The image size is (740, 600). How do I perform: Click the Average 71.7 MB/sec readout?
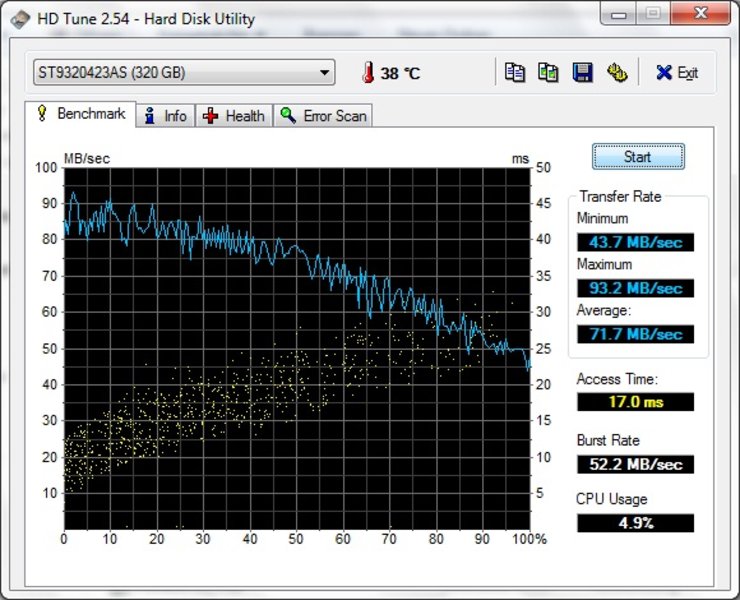635,334
